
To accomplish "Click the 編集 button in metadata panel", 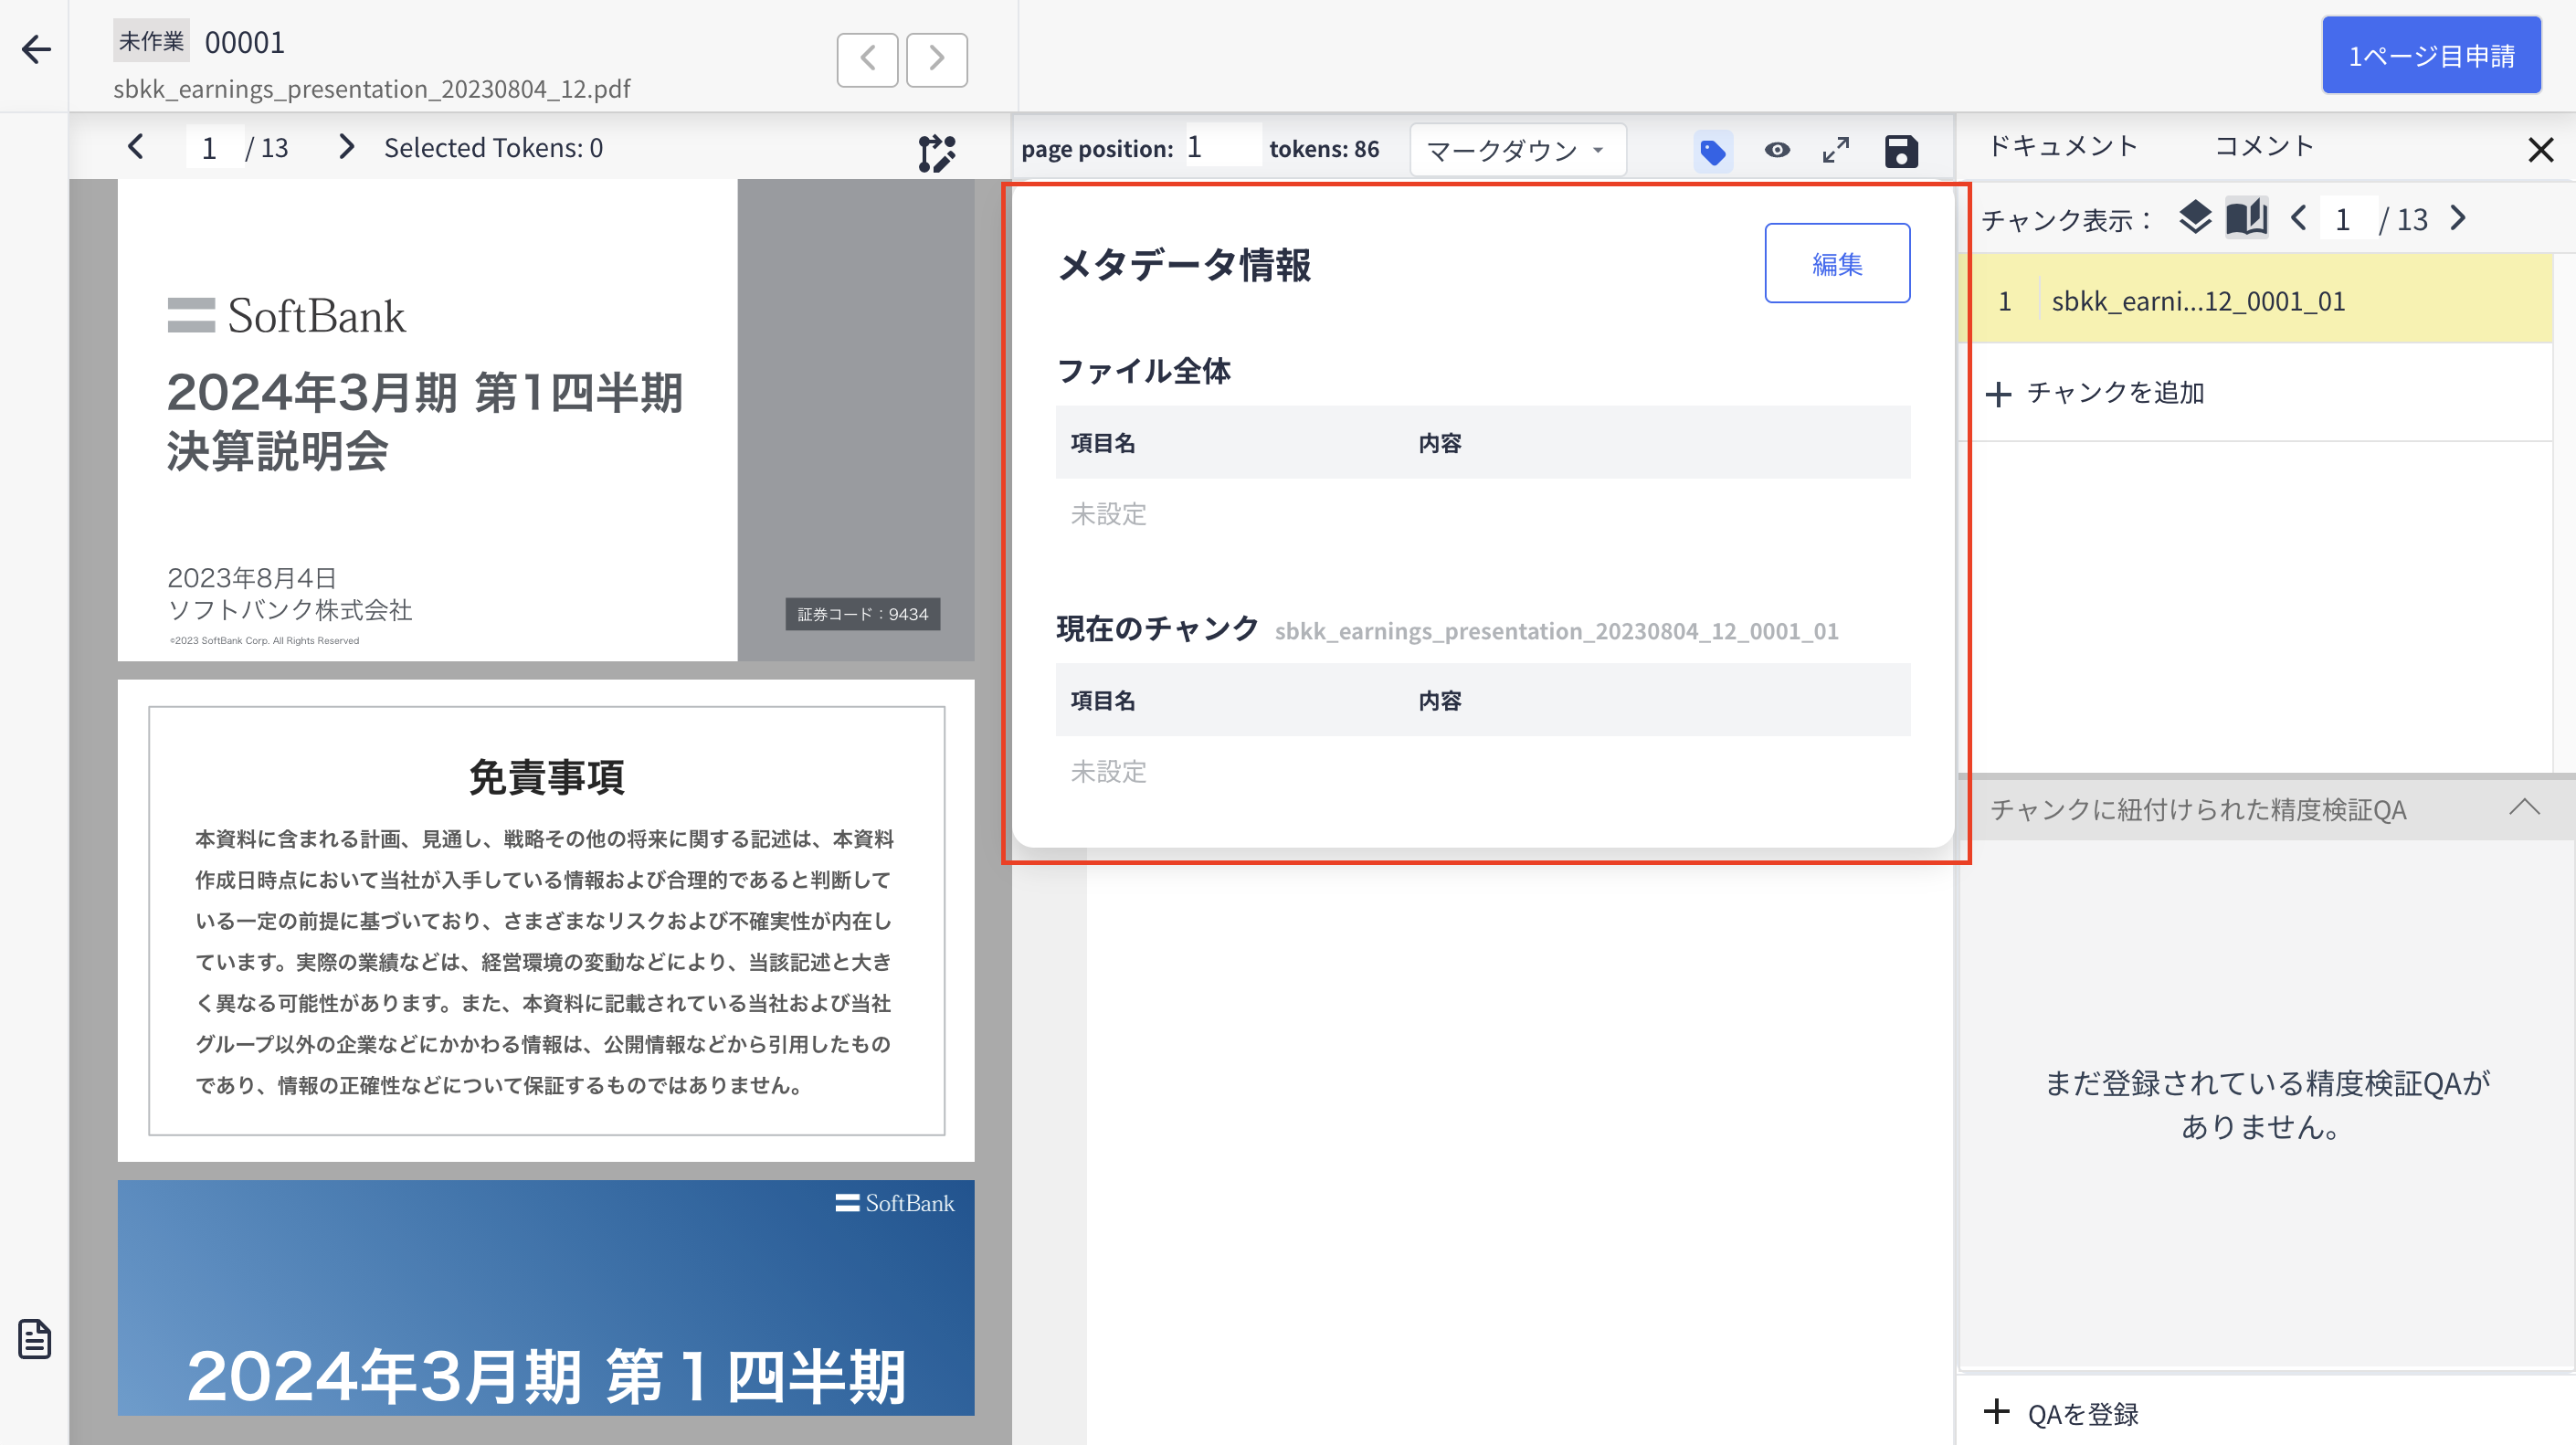I will click(1836, 263).
